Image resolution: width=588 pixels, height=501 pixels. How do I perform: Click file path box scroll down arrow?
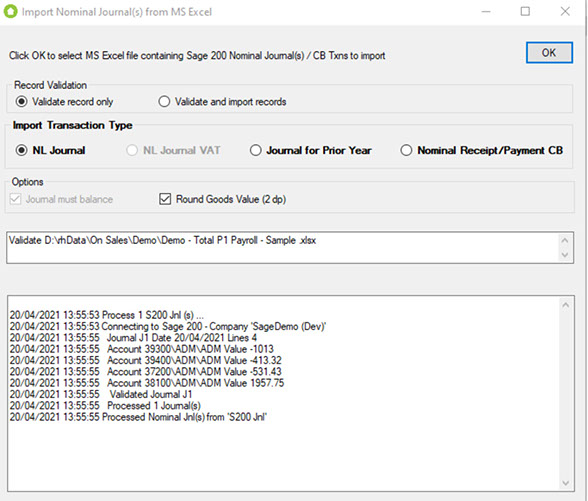pyautogui.click(x=565, y=255)
